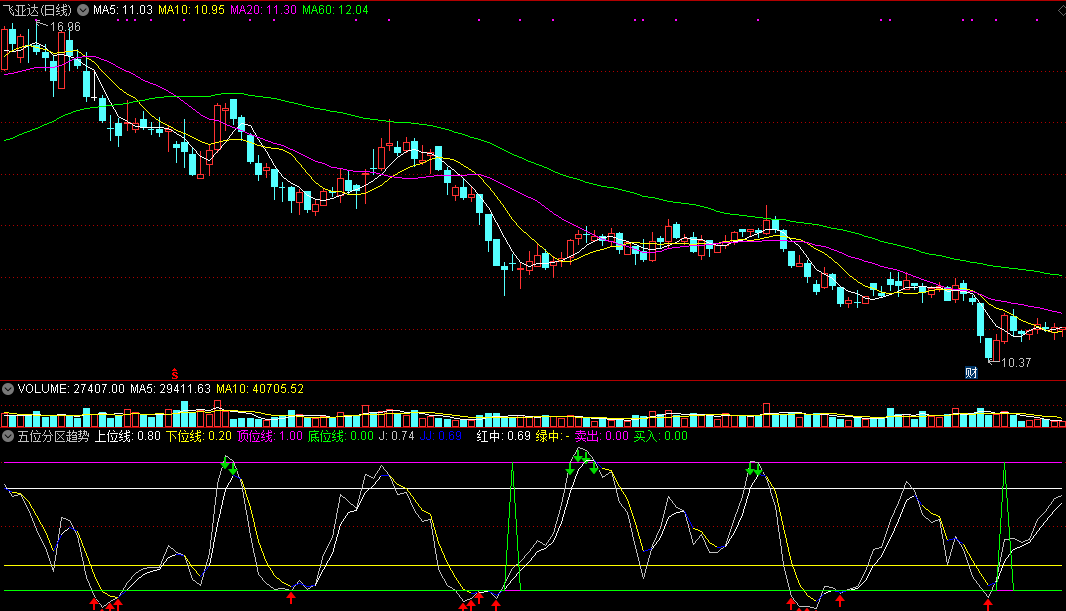
Task: Click the VOLUME: 27407.00 label
Action: 71,389
